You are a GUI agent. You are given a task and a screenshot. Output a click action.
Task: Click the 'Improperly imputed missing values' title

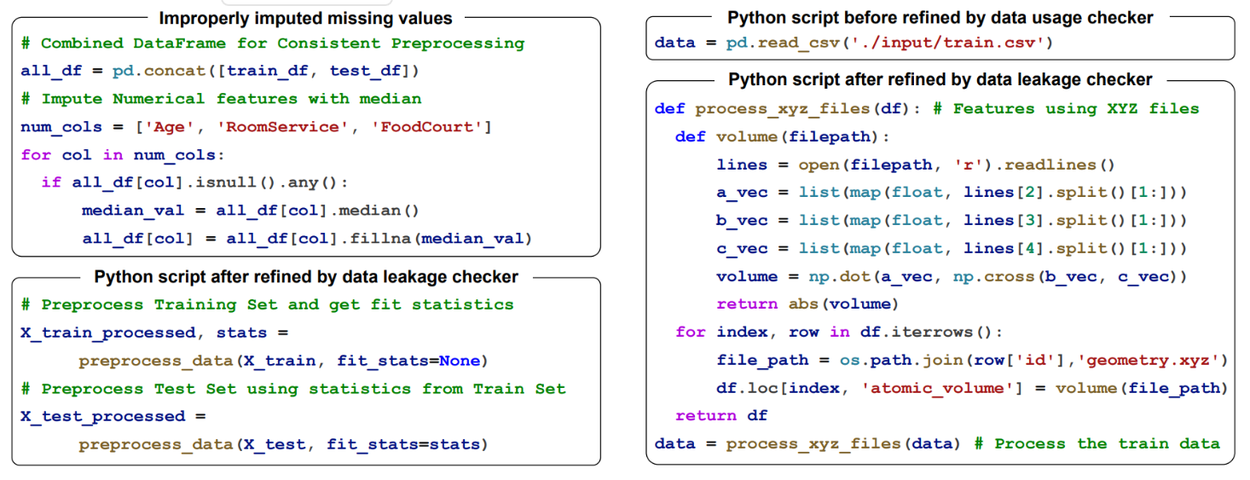[x=305, y=18]
